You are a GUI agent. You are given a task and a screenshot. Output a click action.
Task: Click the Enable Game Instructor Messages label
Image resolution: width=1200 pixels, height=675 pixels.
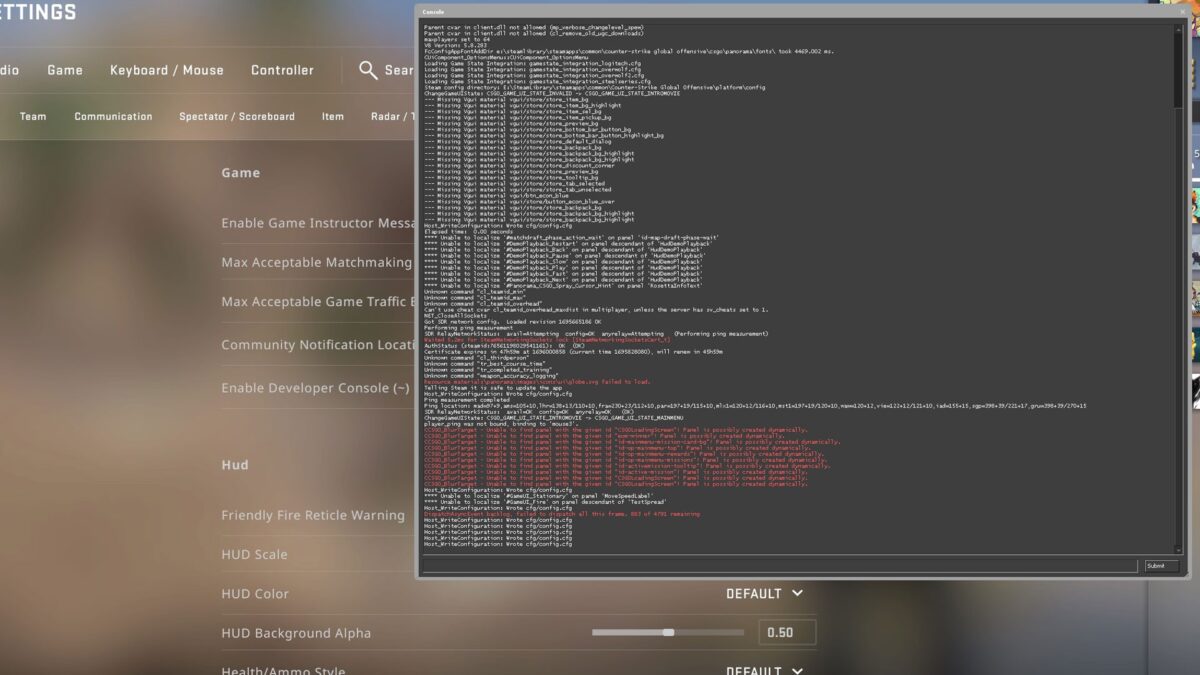click(x=318, y=223)
